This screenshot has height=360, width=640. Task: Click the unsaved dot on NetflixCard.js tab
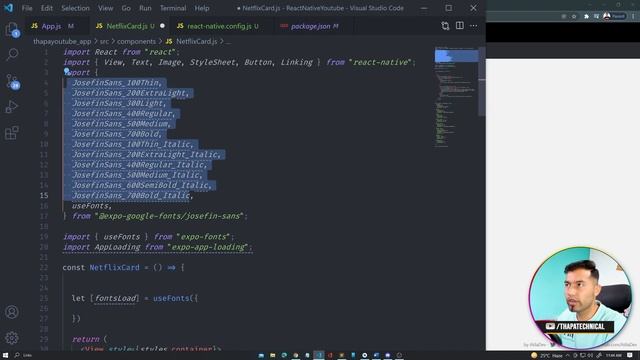pyautogui.click(x=162, y=26)
